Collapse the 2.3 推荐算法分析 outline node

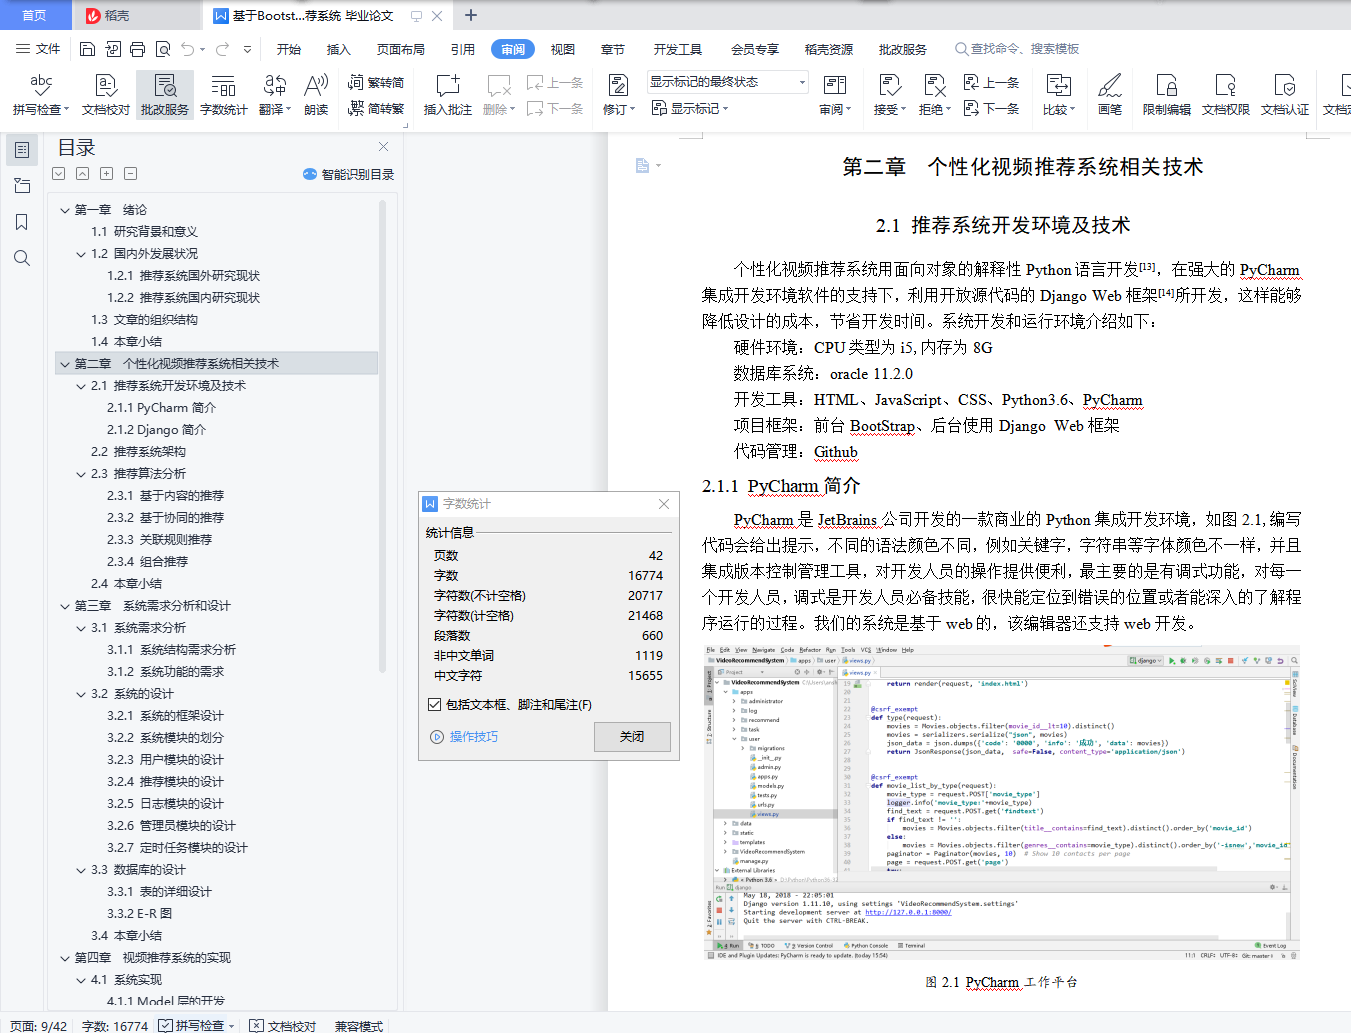click(81, 474)
